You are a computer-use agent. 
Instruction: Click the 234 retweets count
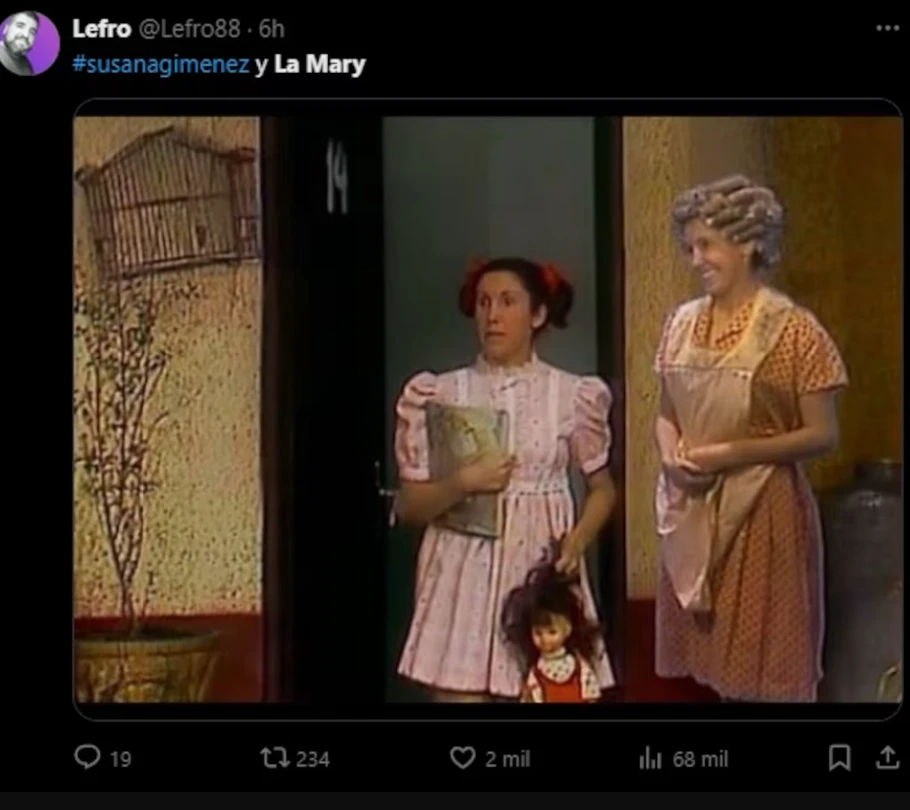click(x=313, y=759)
